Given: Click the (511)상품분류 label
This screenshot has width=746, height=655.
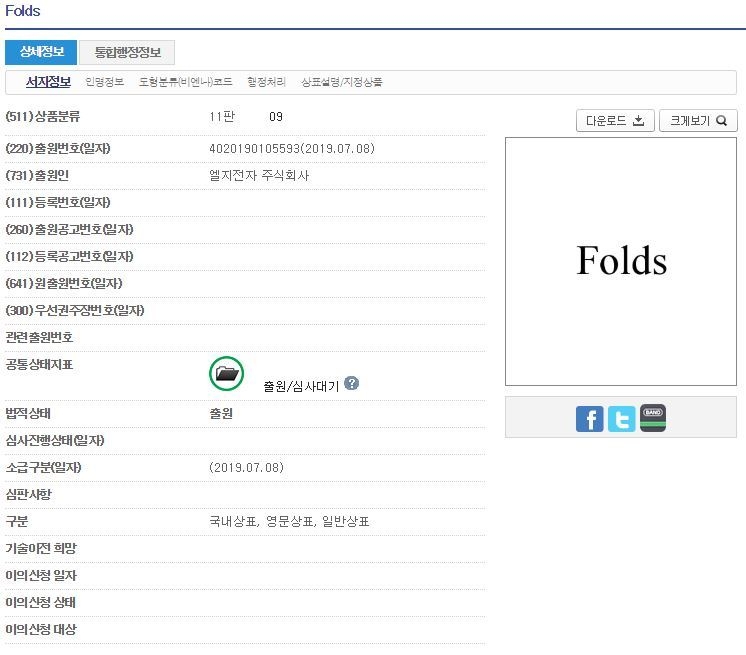Looking at the screenshot, I should coord(43,117).
